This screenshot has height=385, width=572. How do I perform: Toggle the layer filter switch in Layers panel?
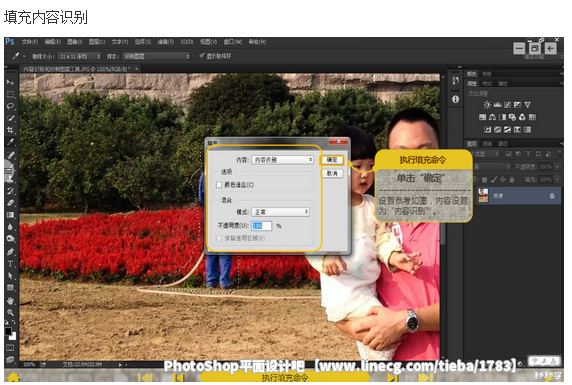pos(559,154)
